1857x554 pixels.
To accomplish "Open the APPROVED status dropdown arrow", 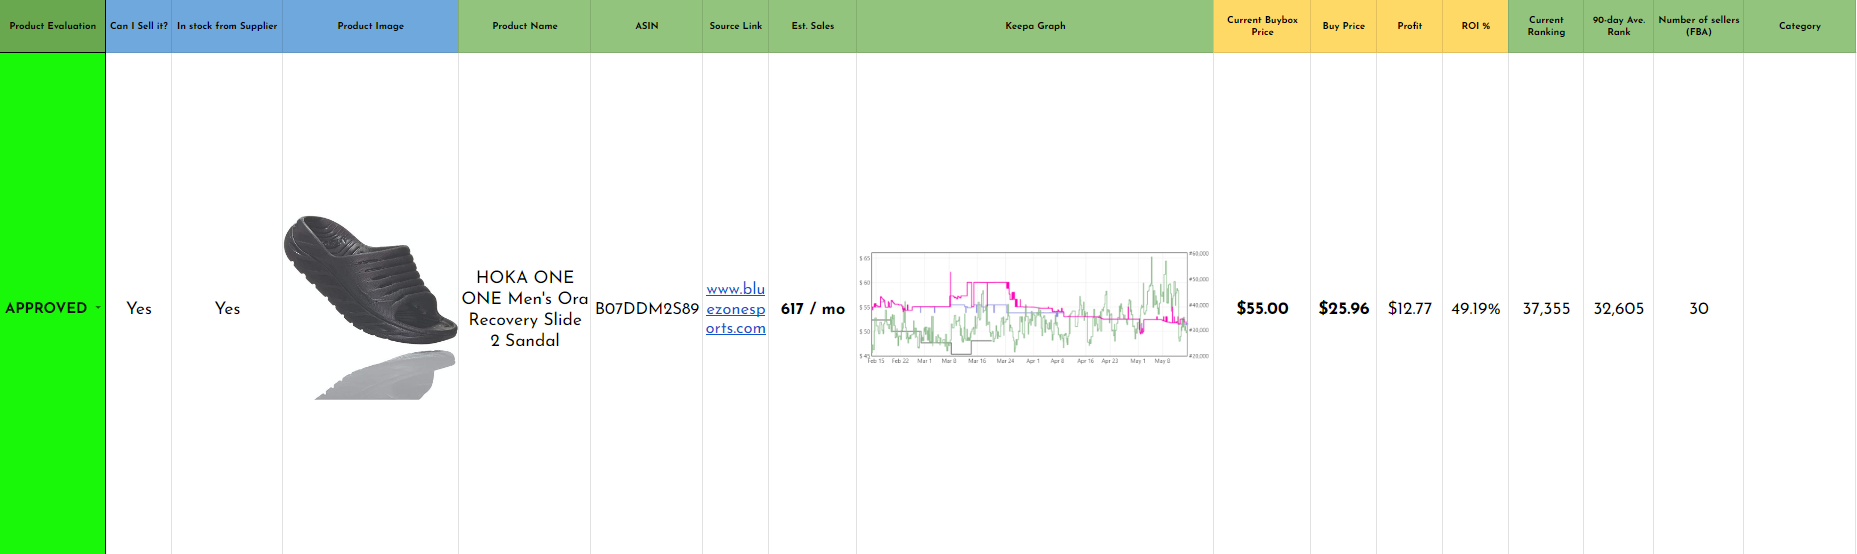I will tap(98, 308).
